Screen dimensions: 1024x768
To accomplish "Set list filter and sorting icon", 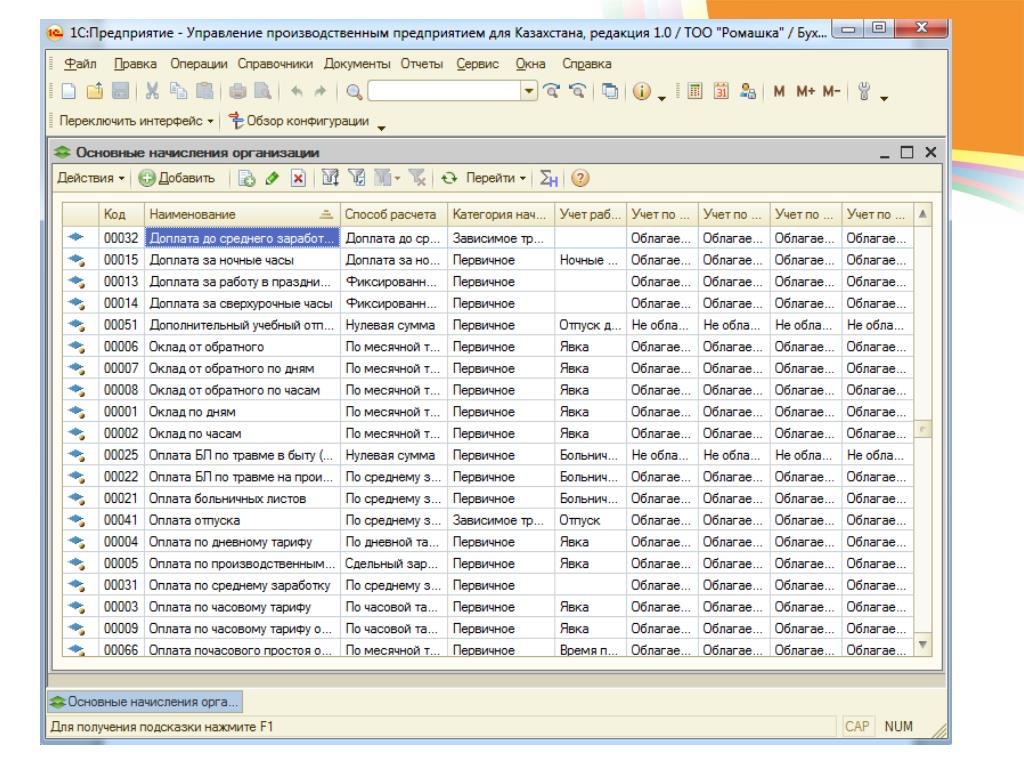I will (330, 178).
